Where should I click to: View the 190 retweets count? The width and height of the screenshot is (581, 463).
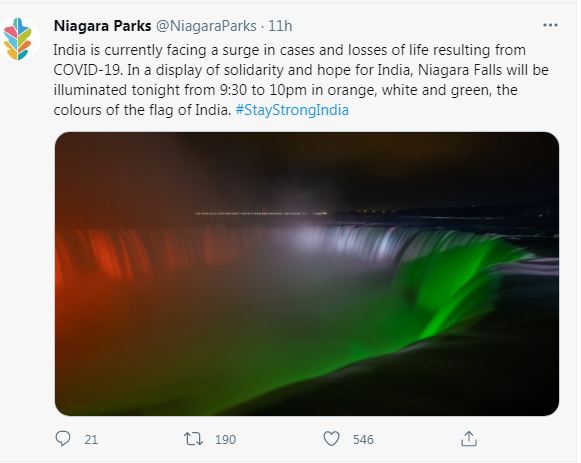coord(225,440)
